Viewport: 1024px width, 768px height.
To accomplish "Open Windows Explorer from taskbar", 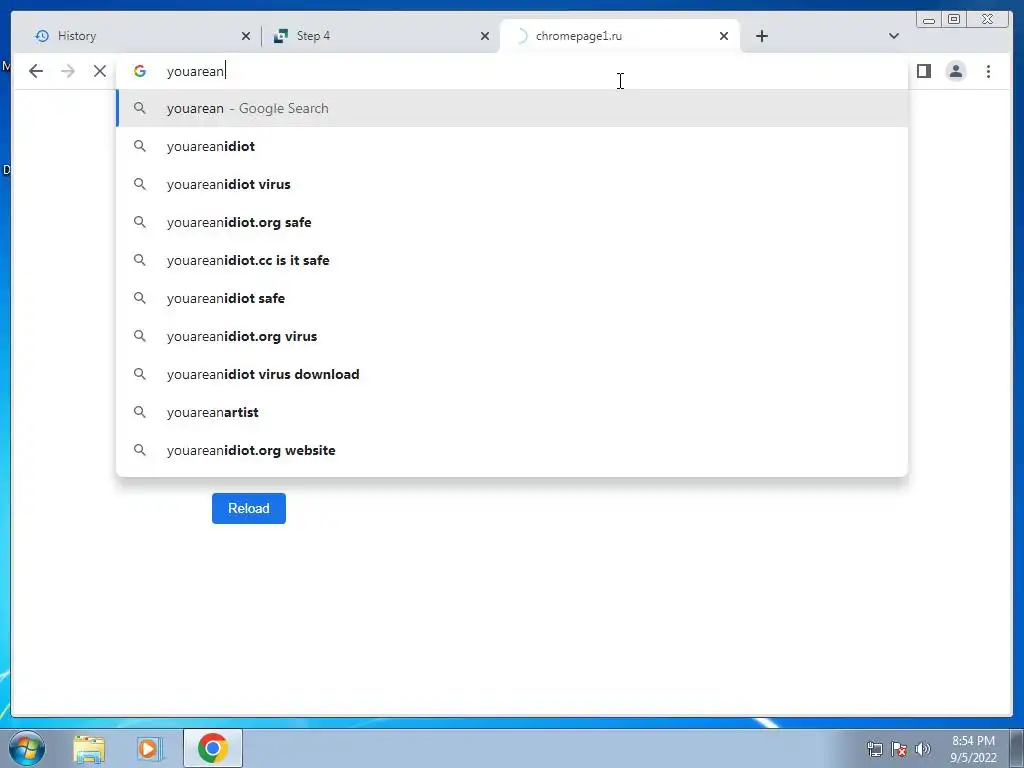I will click(89, 748).
